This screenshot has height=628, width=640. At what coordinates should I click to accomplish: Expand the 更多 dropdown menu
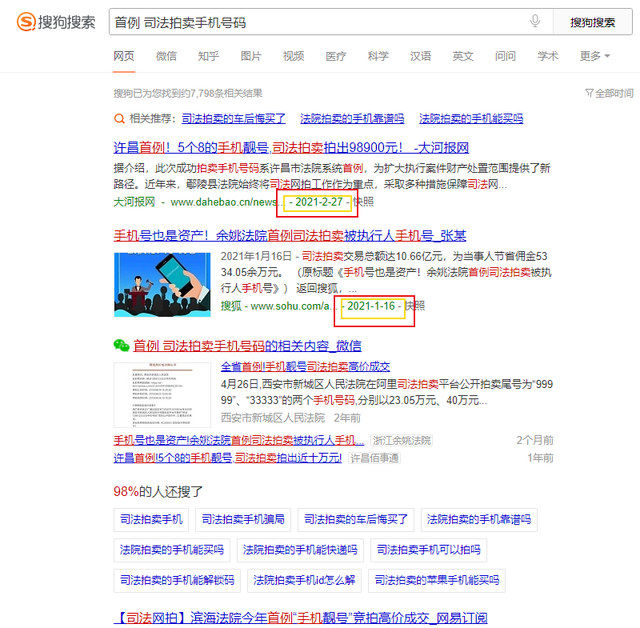point(594,56)
